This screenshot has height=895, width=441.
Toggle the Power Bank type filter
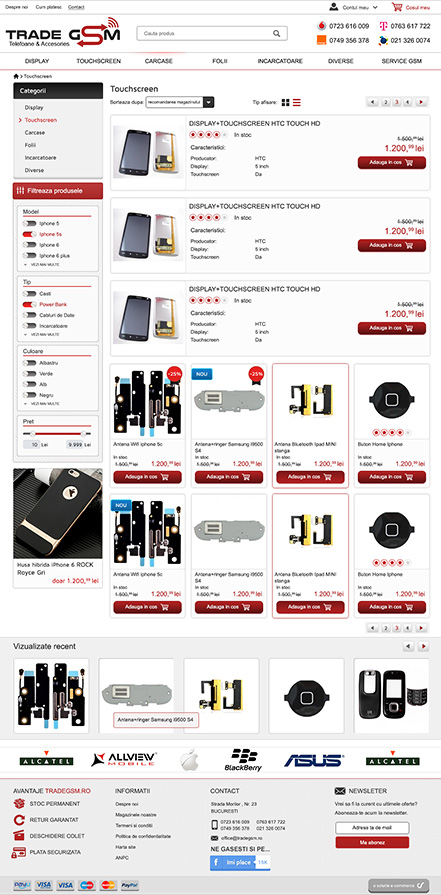(x=29, y=304)
